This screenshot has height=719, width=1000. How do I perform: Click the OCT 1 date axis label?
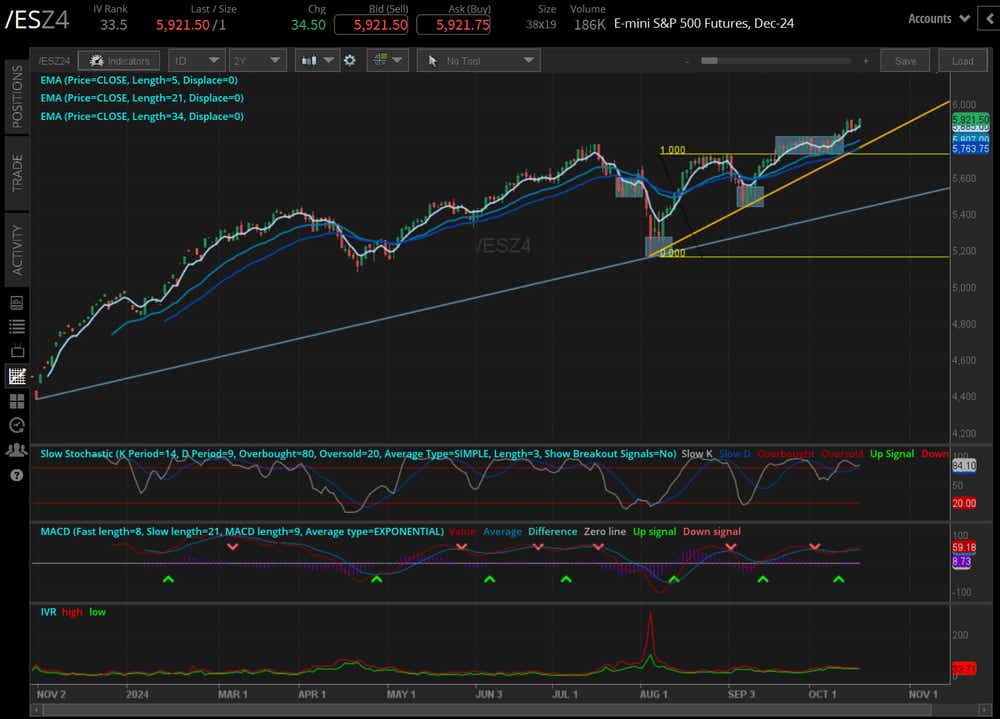tap(822, 694)
